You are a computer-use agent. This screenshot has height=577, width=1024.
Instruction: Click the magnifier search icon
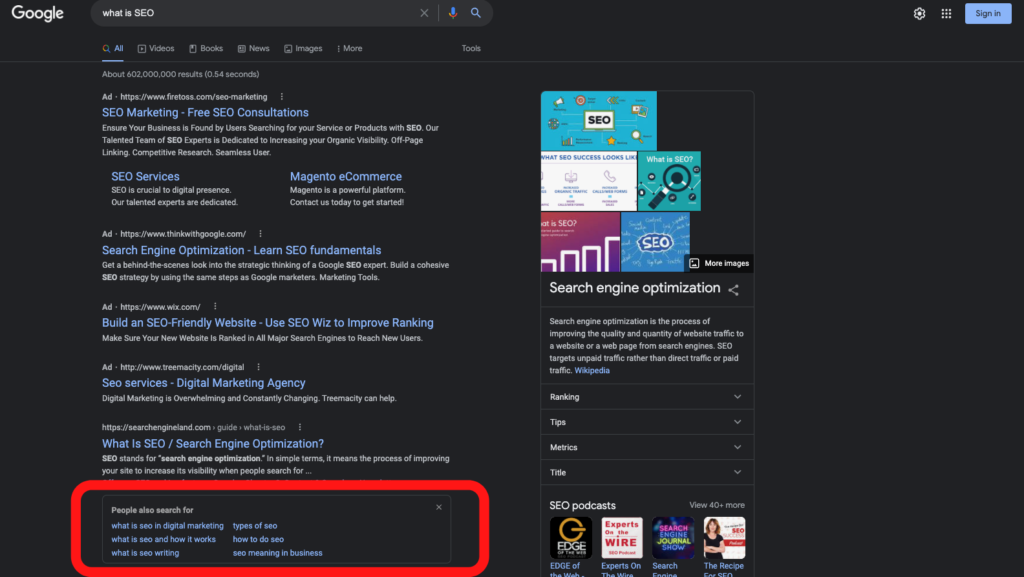[x=476, y=13]
